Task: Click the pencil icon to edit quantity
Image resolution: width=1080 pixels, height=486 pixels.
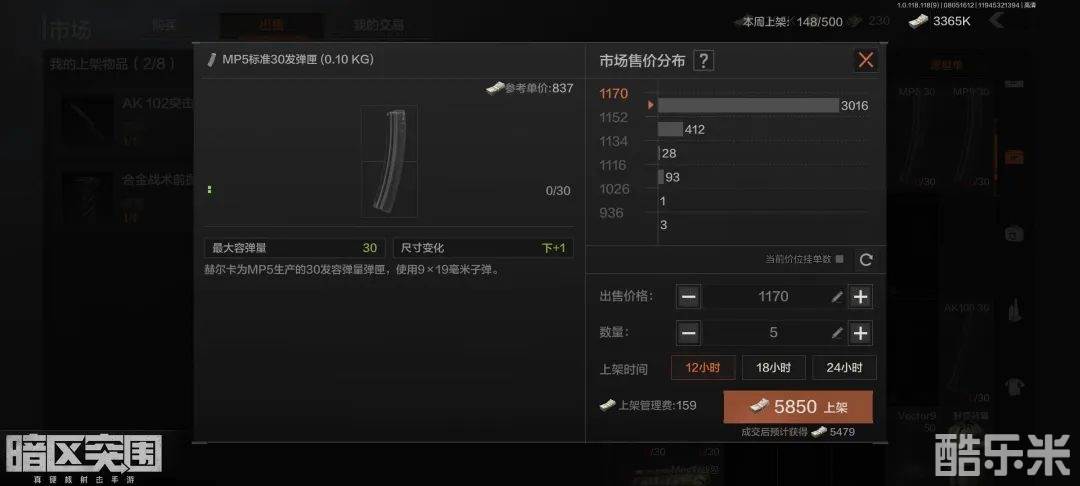Action: click(x=837, y=333)
